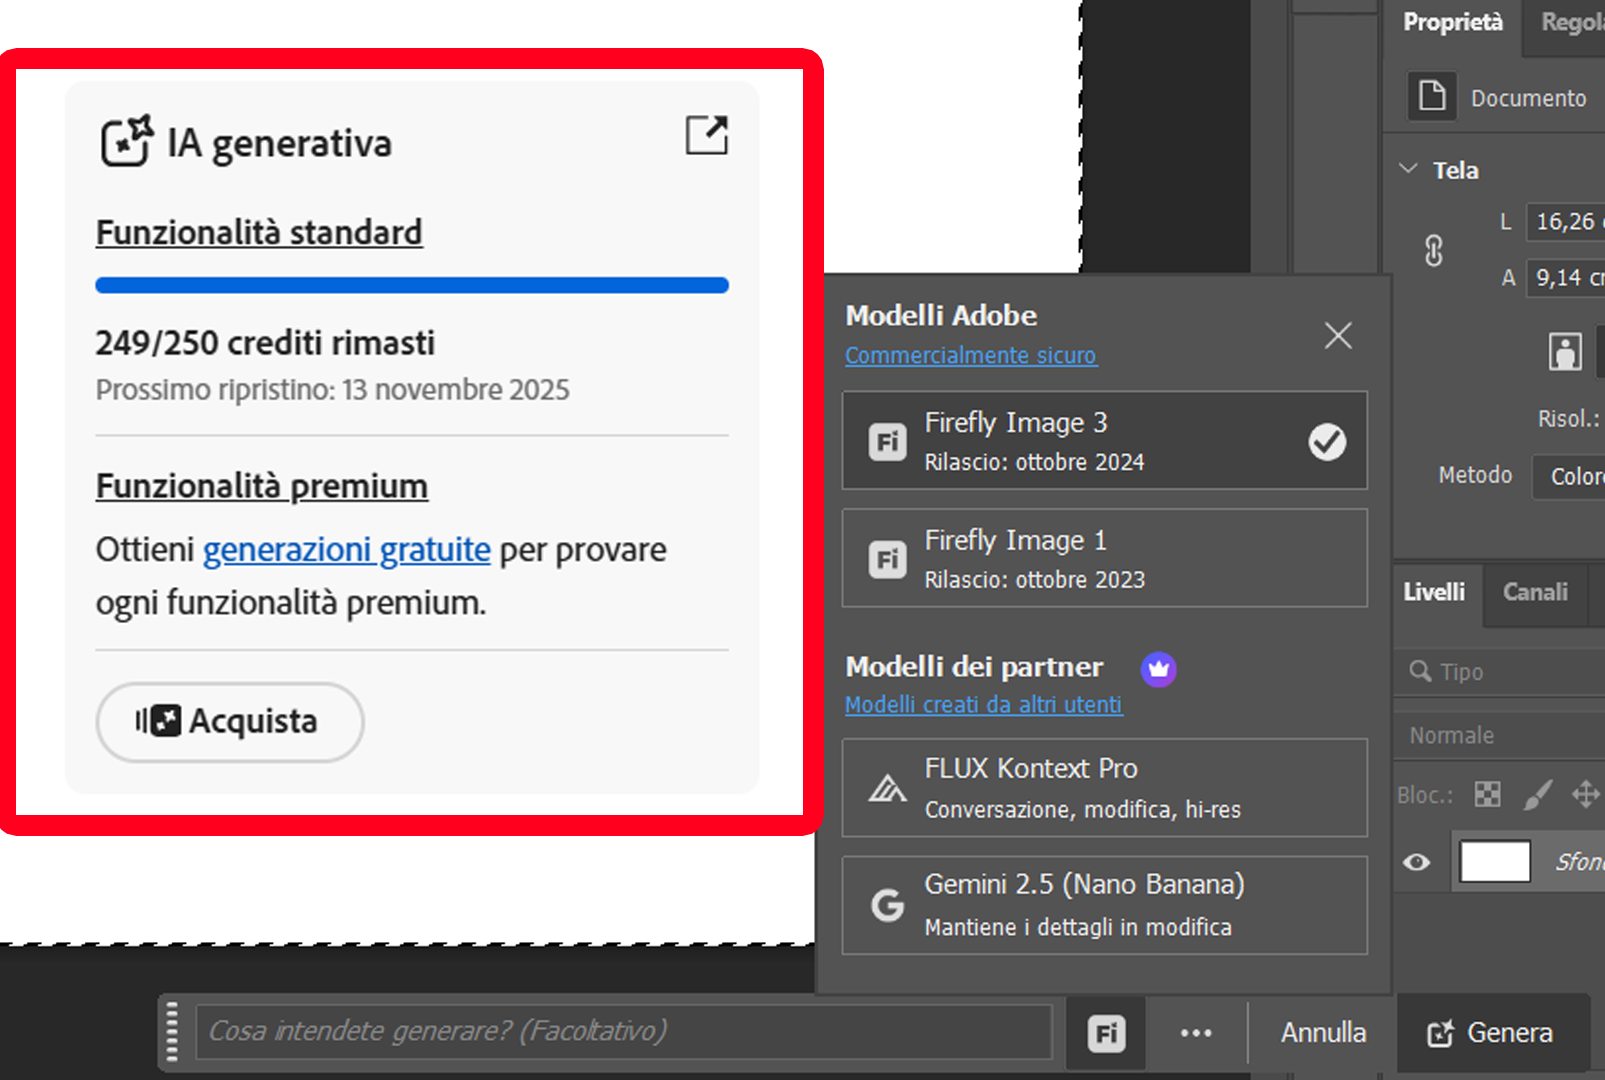The height and width of the screenshot is (1080, 1605).
Task: Click the Firefly icon beside Firefly Image 3
Action: click(887, 442)
